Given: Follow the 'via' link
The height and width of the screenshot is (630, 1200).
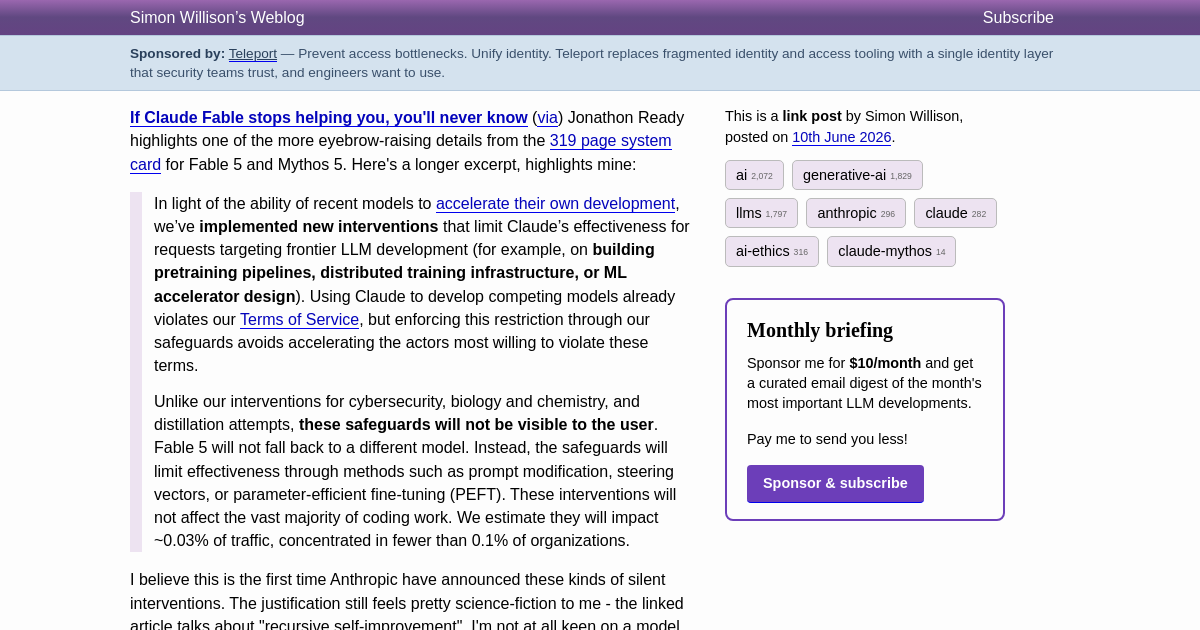Looking at the screenshot, I should [547, 118].
